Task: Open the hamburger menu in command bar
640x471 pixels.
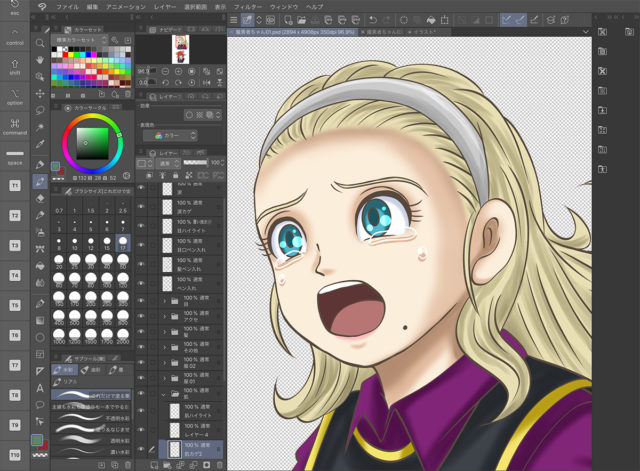Action: click(x=233, y=20)
